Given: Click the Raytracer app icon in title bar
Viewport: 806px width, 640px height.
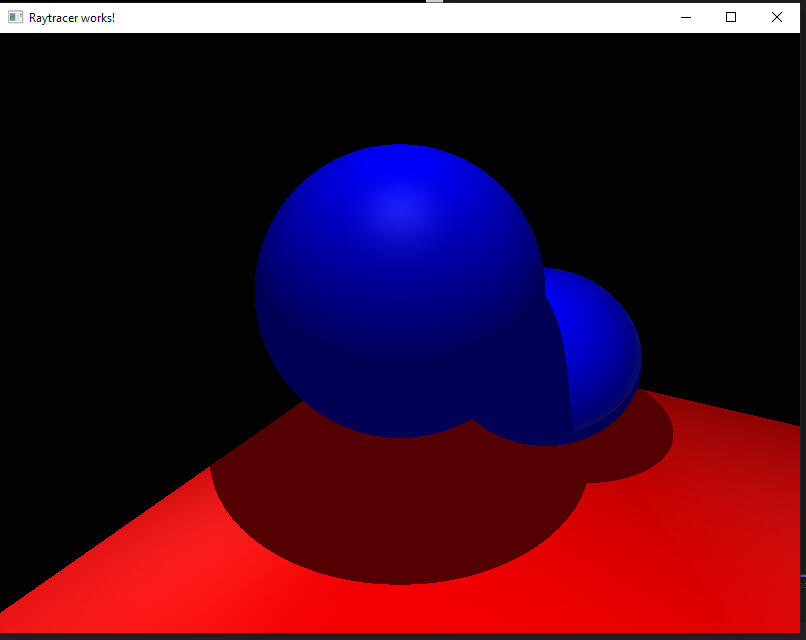Looking at the screenshot, I should point(15,18).
